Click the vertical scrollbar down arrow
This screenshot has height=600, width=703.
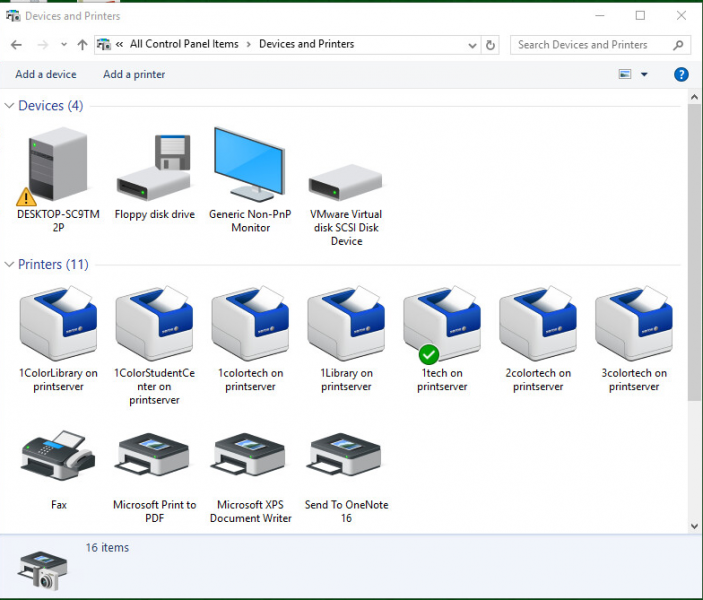tap(694, 526)
